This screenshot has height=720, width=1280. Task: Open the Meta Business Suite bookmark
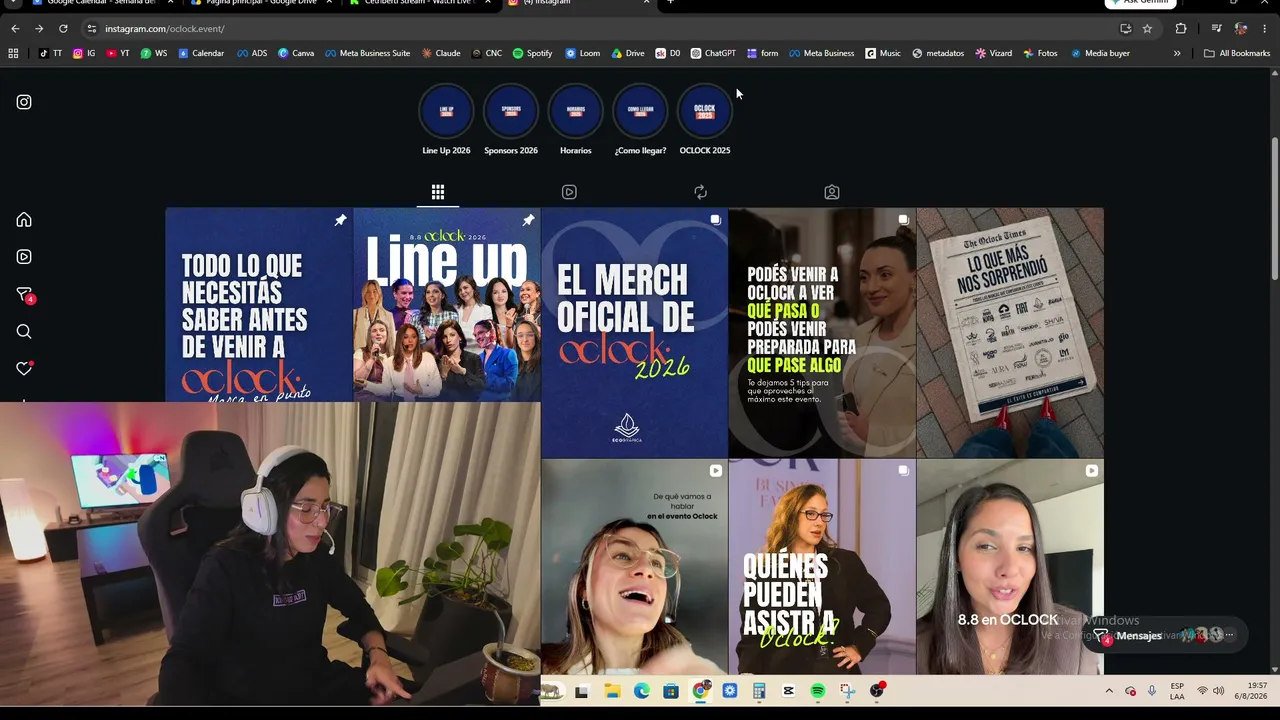pyautogui.click(x=367, y=53)
